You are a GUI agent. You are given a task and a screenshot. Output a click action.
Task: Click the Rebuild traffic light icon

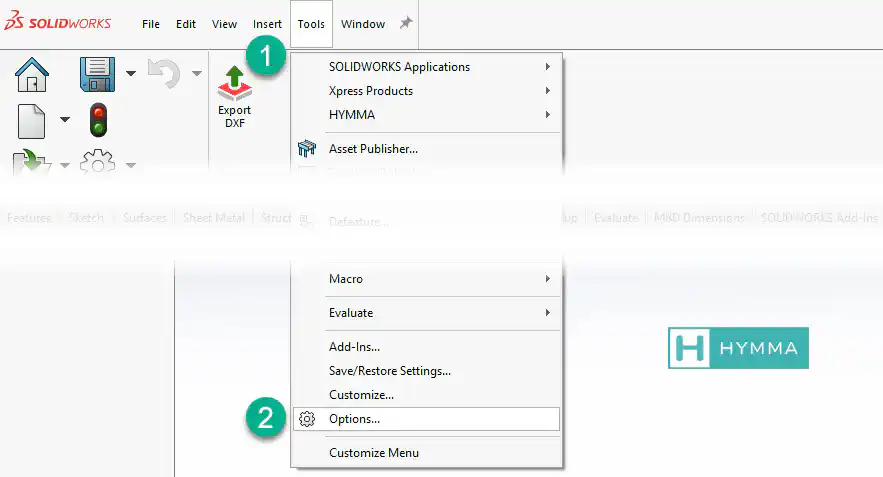click(x=99, y=120)
